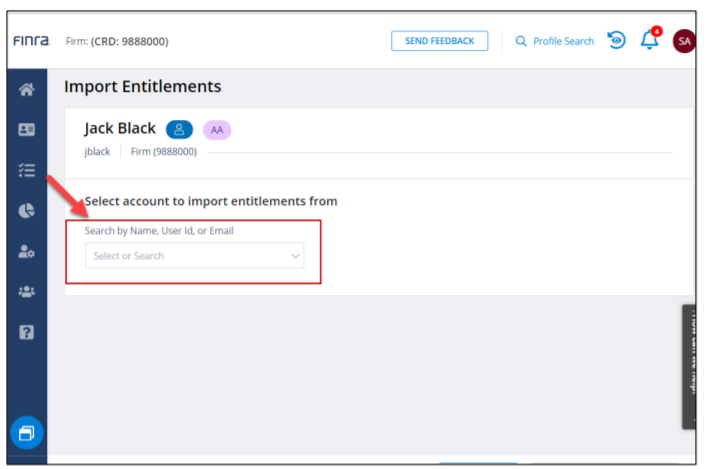Viewport: 707px width, 469px height.
Task: Open the pie chart sidebar icon
Action: pyautogui.click(x=26, y=210)
